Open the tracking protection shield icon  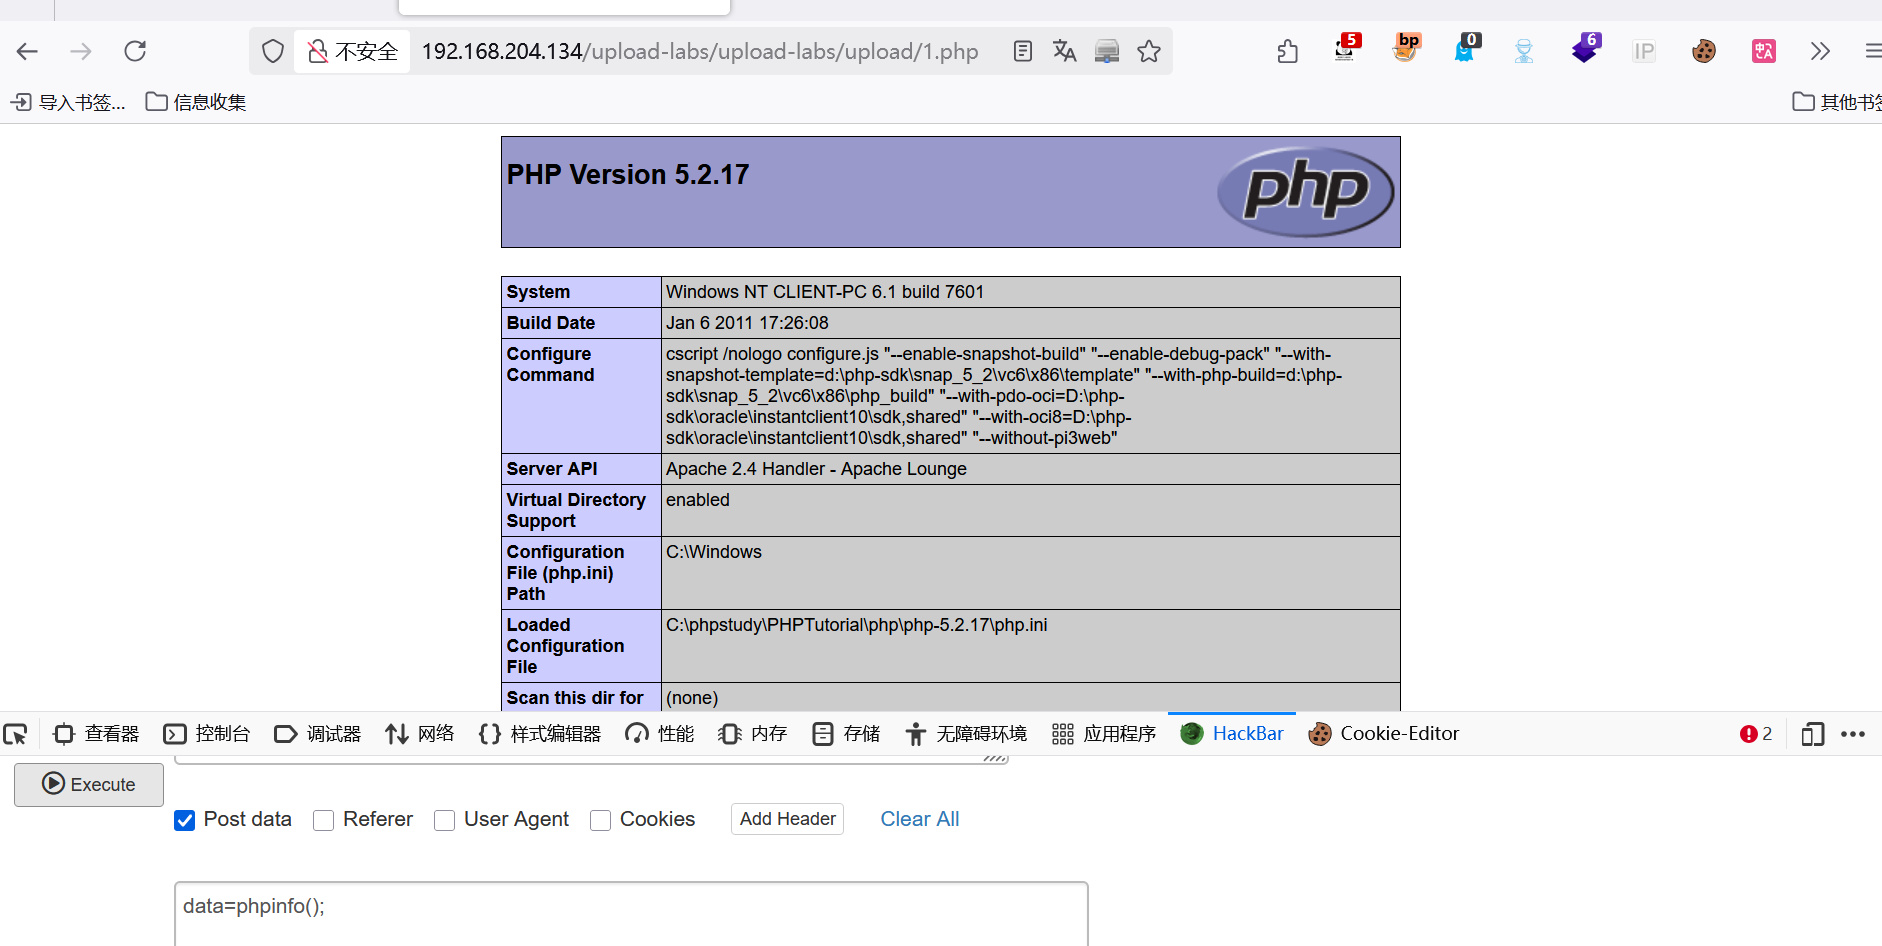click(x=273, y=51)
